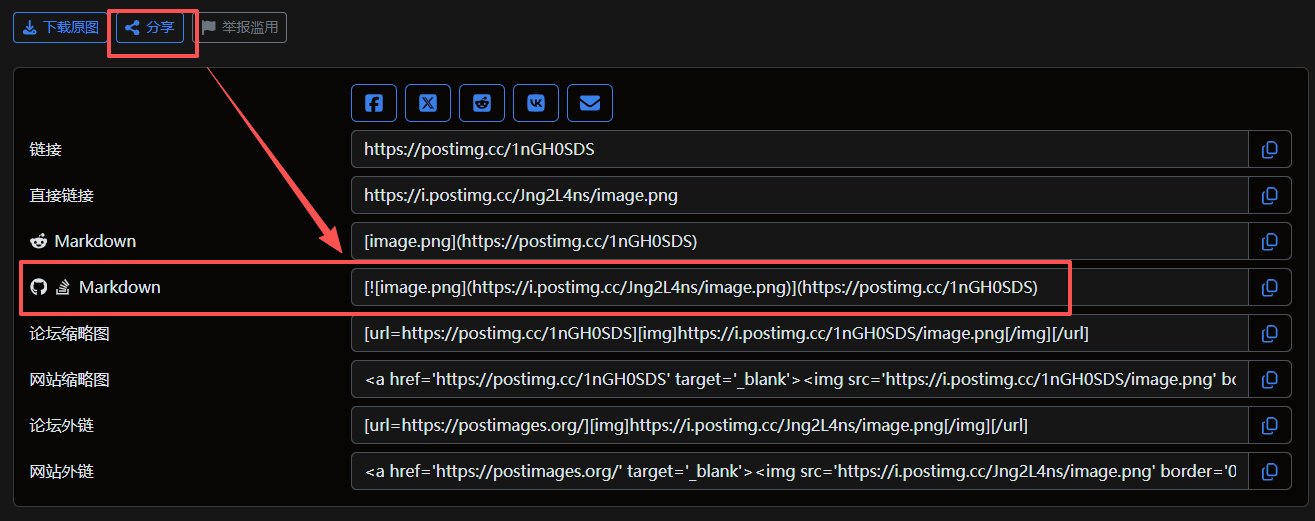
Task: Share by email envelope icon
Action: [590, 103]
